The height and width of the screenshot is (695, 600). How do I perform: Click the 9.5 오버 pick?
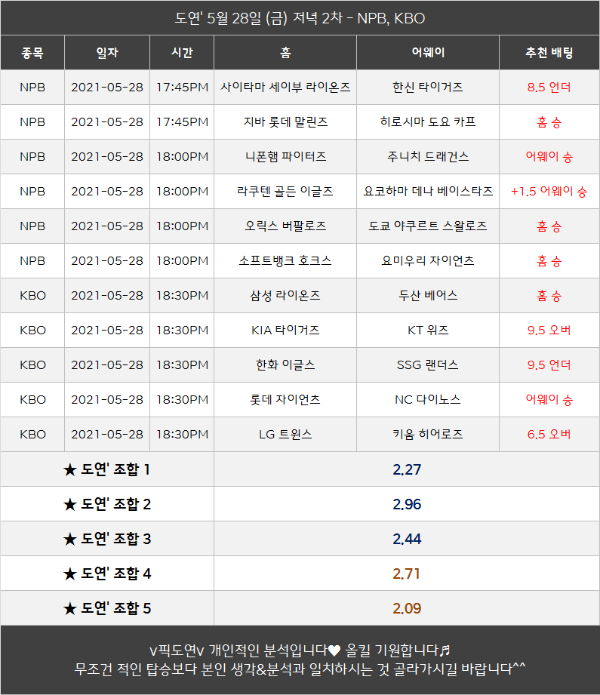(x=549, y=330)
